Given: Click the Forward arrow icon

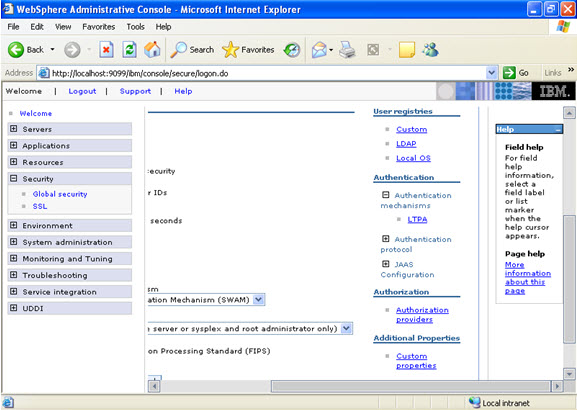Looking at the screenshot, I should click(x=72, y=50).
